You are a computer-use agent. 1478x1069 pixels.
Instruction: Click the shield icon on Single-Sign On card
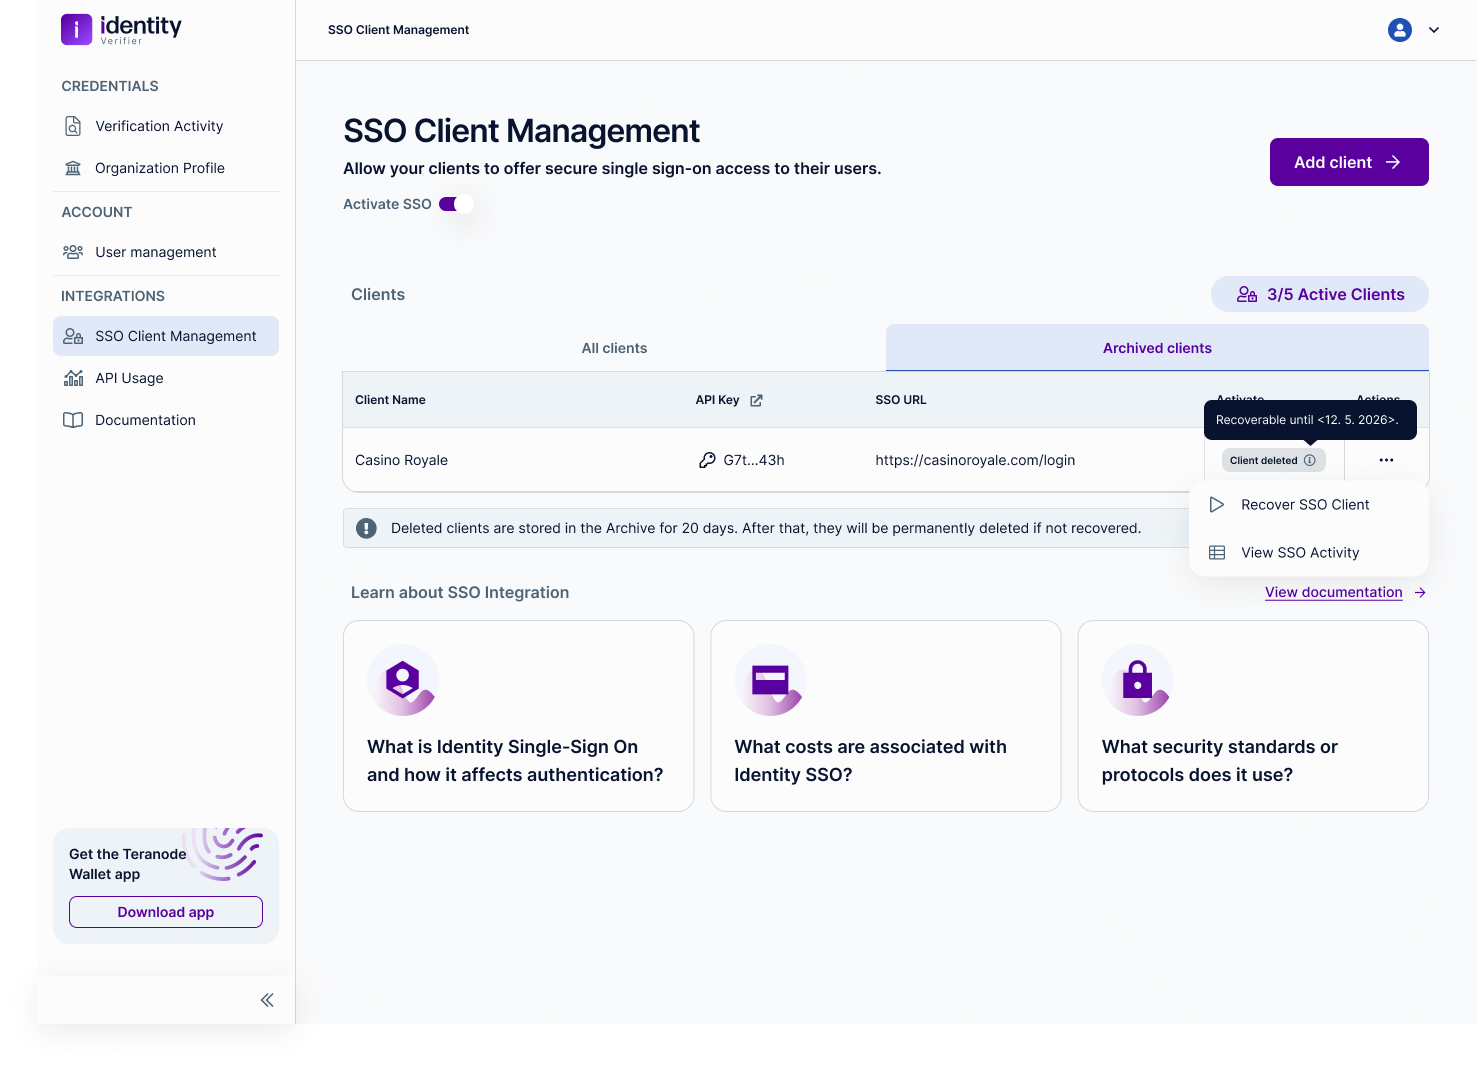point(403,680)
